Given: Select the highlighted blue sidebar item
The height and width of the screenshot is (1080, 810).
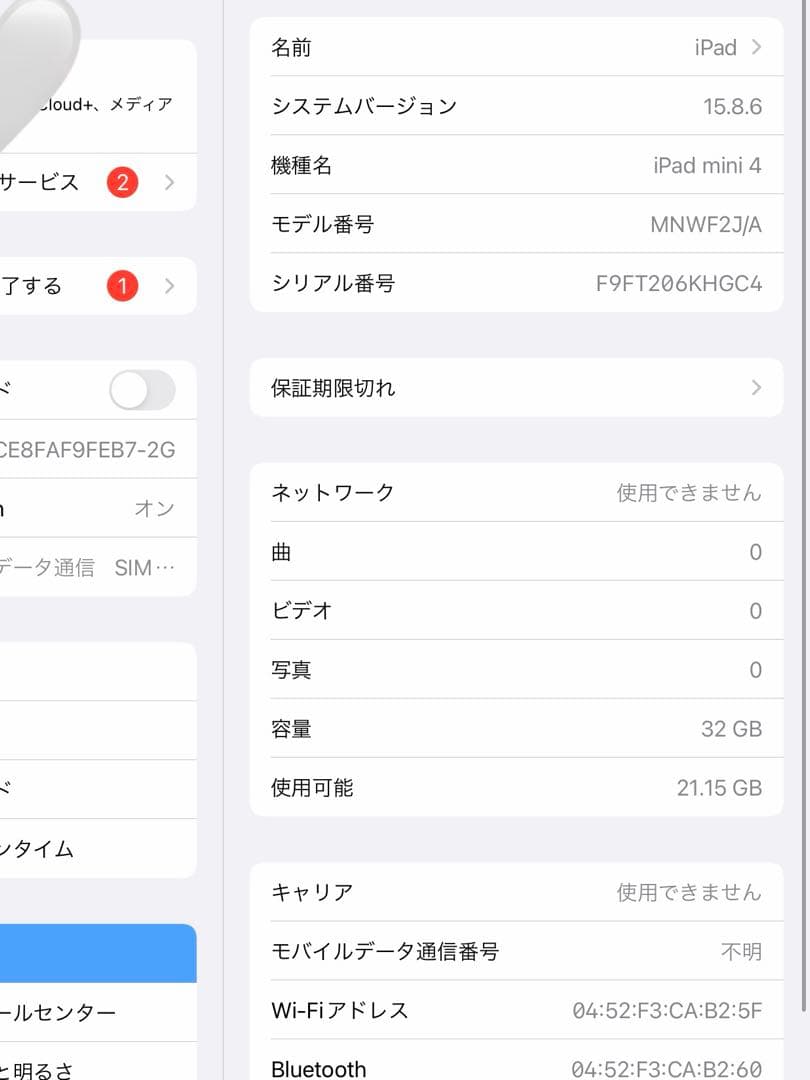Looking at the screenshot, I should [98, 953].
